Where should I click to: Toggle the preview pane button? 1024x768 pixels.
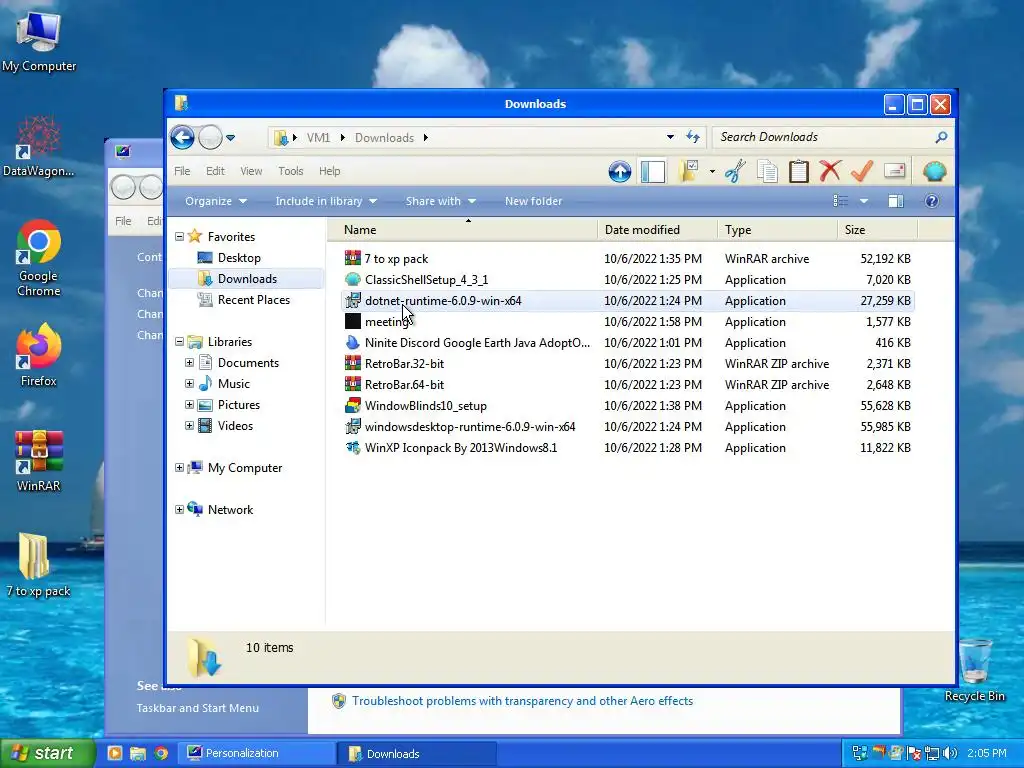pyautogui.click(x=896, y=201)
